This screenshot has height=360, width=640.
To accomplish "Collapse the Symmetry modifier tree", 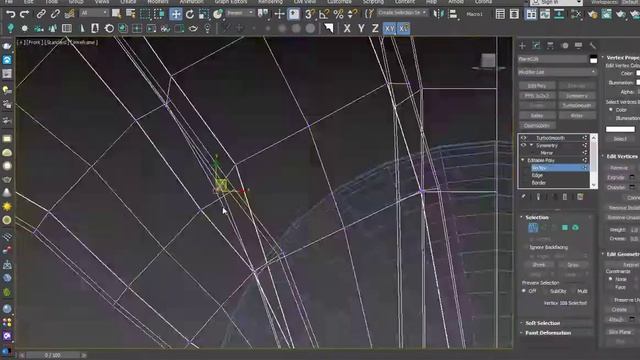I will [x=531, y=145].
